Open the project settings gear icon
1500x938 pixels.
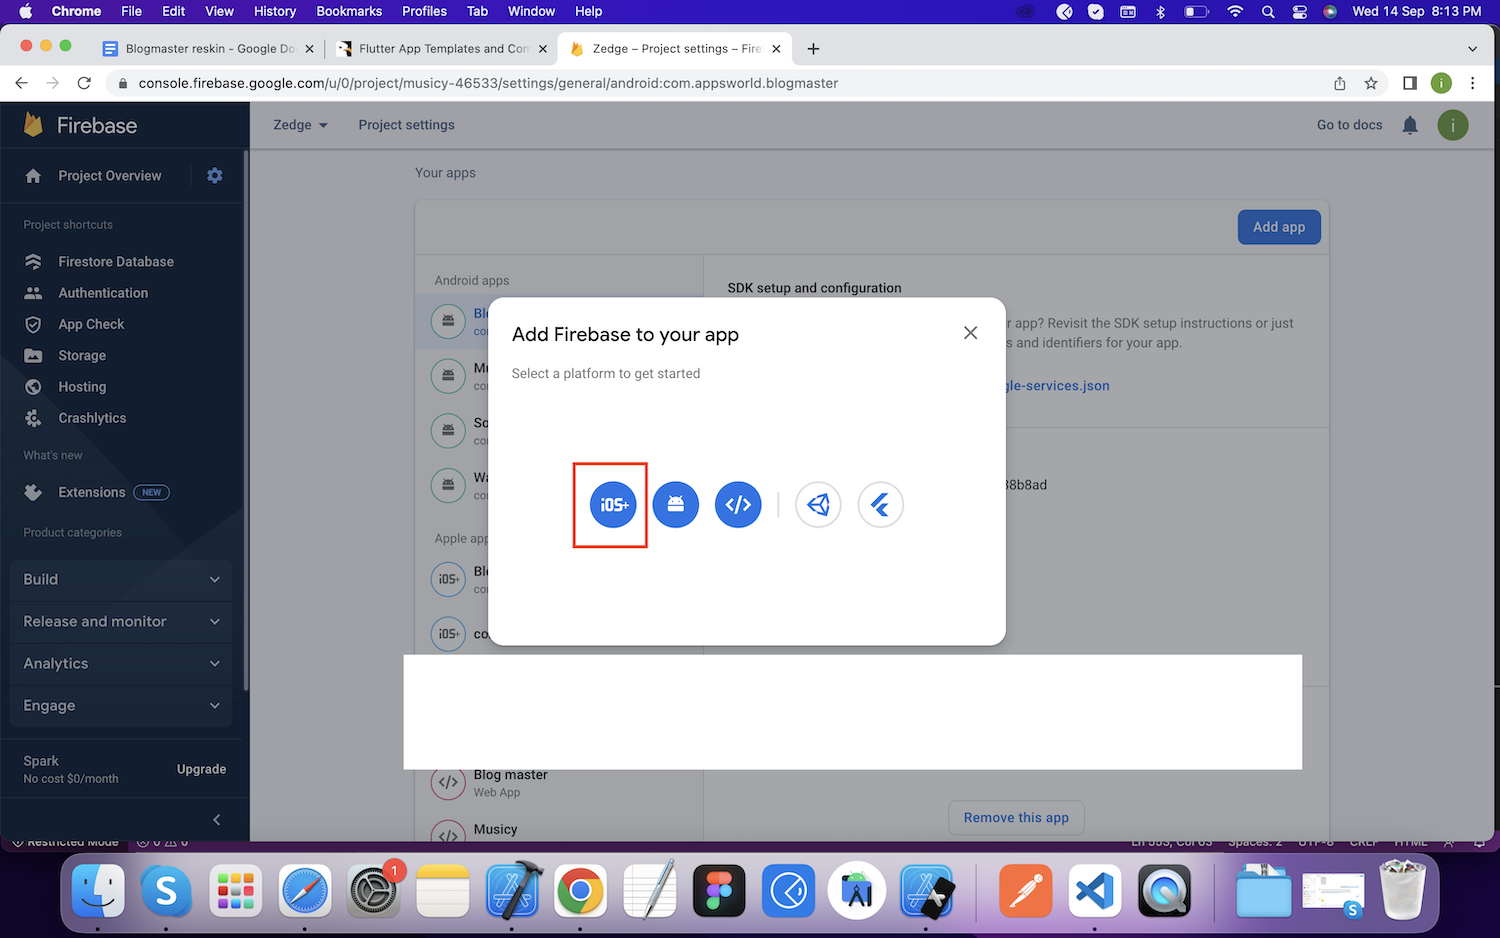[x=214, y=175]
